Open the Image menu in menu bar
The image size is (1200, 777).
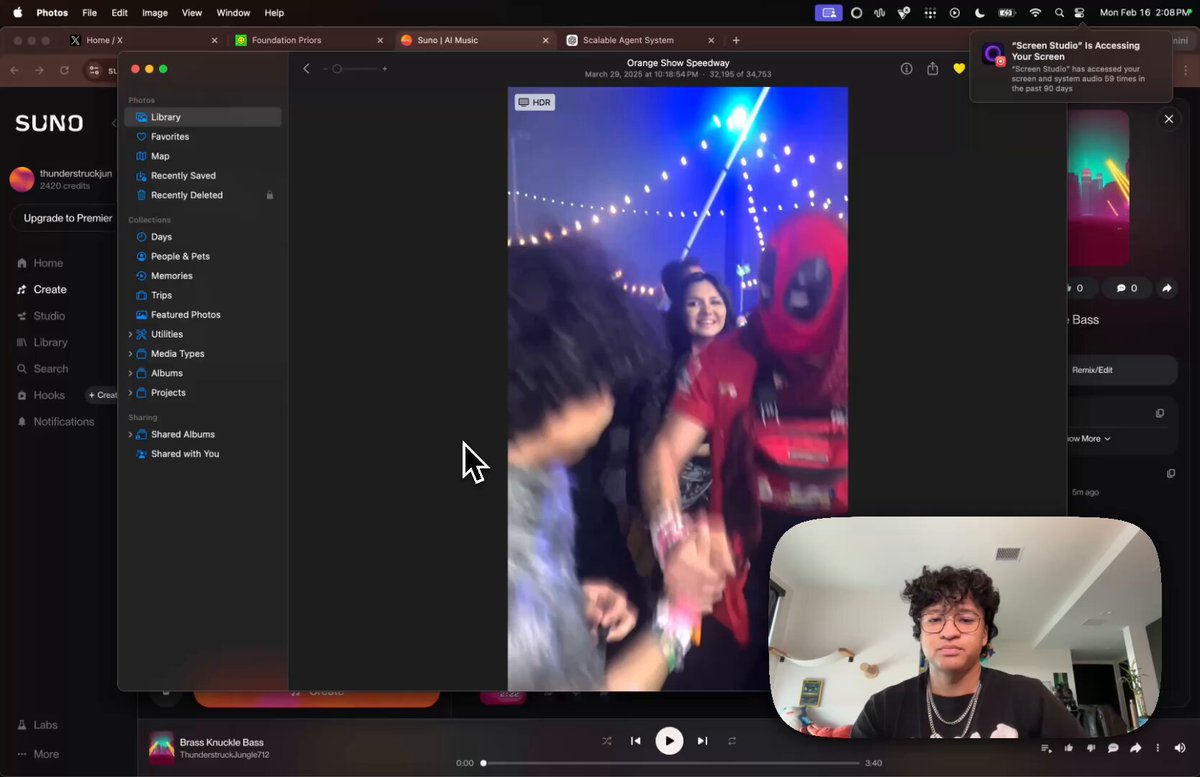(x=155, y=13)
